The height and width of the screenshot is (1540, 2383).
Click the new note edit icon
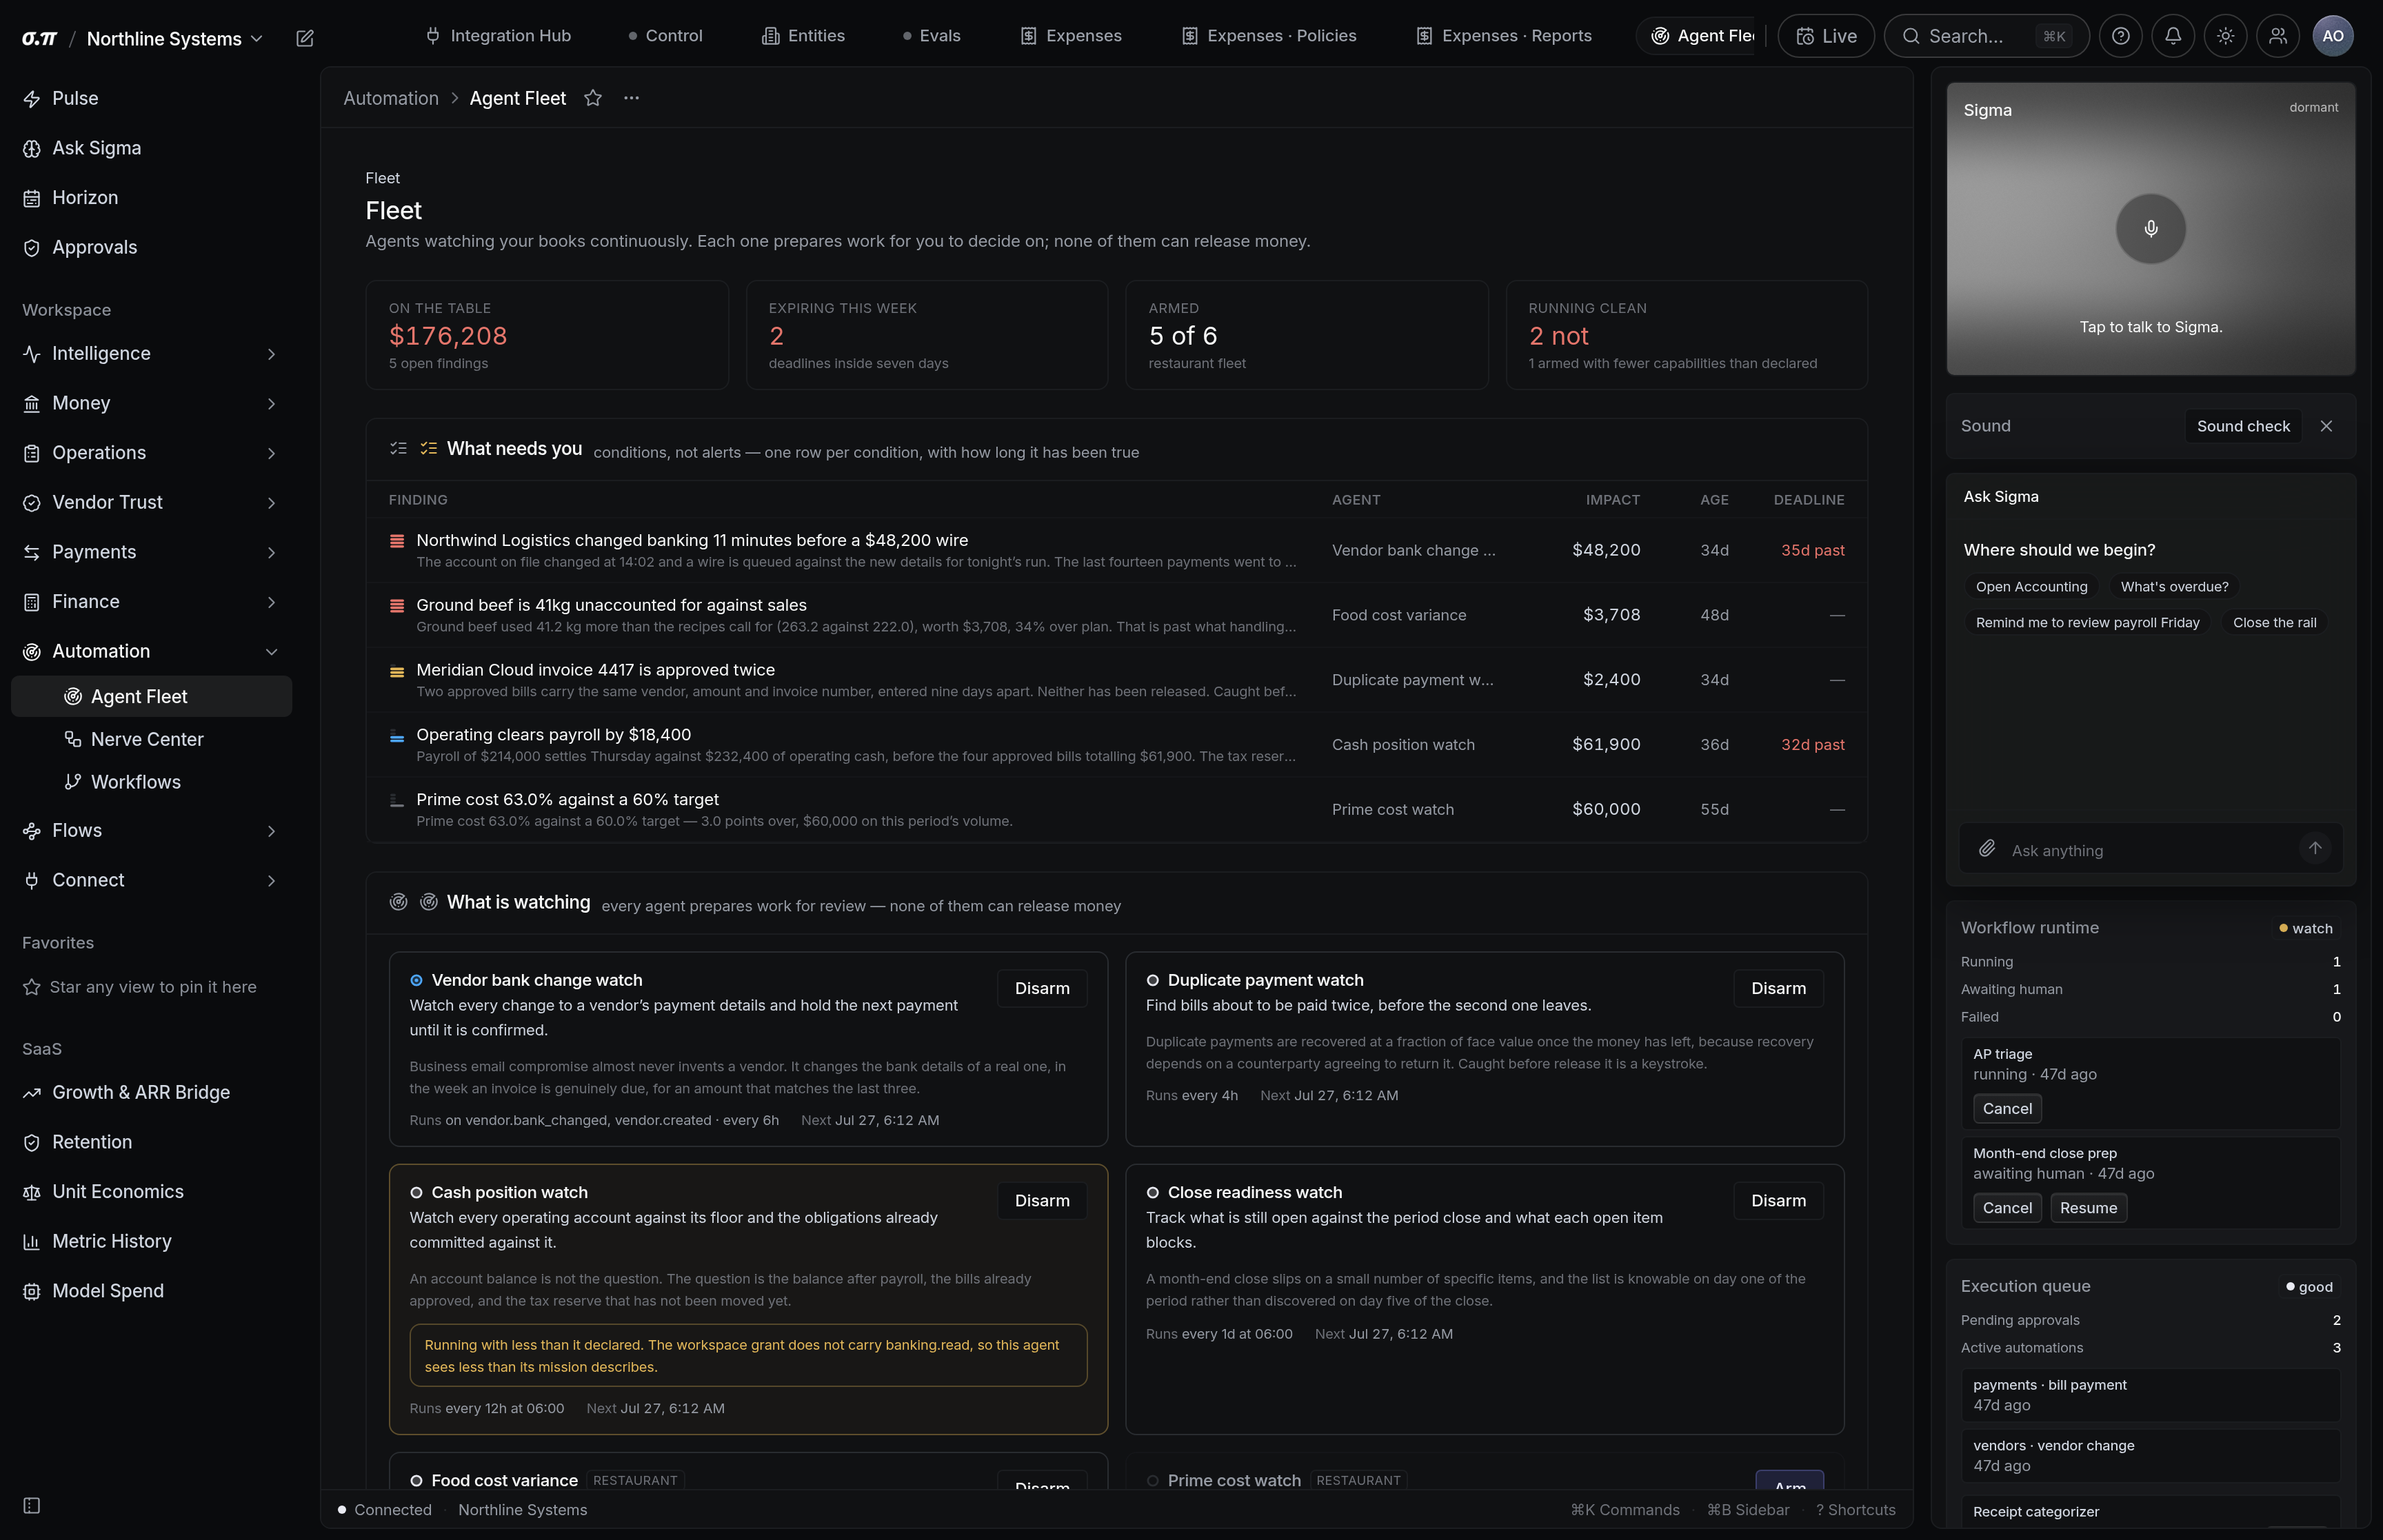click(305, 38)
